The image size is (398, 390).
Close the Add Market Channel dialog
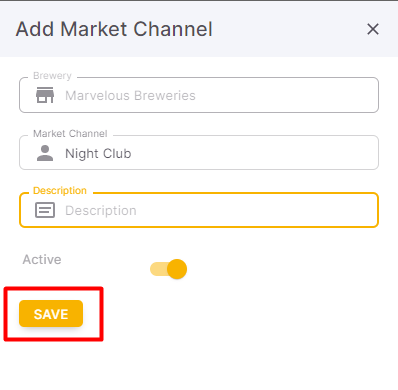tap(373, 29)
